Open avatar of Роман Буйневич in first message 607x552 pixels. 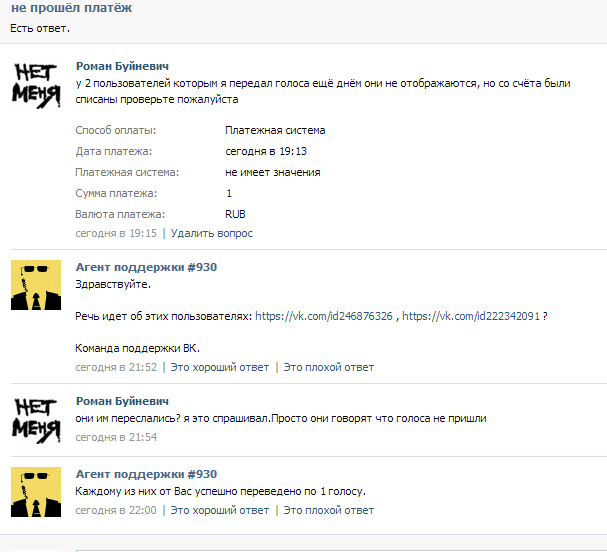click(x=36, y=85)
